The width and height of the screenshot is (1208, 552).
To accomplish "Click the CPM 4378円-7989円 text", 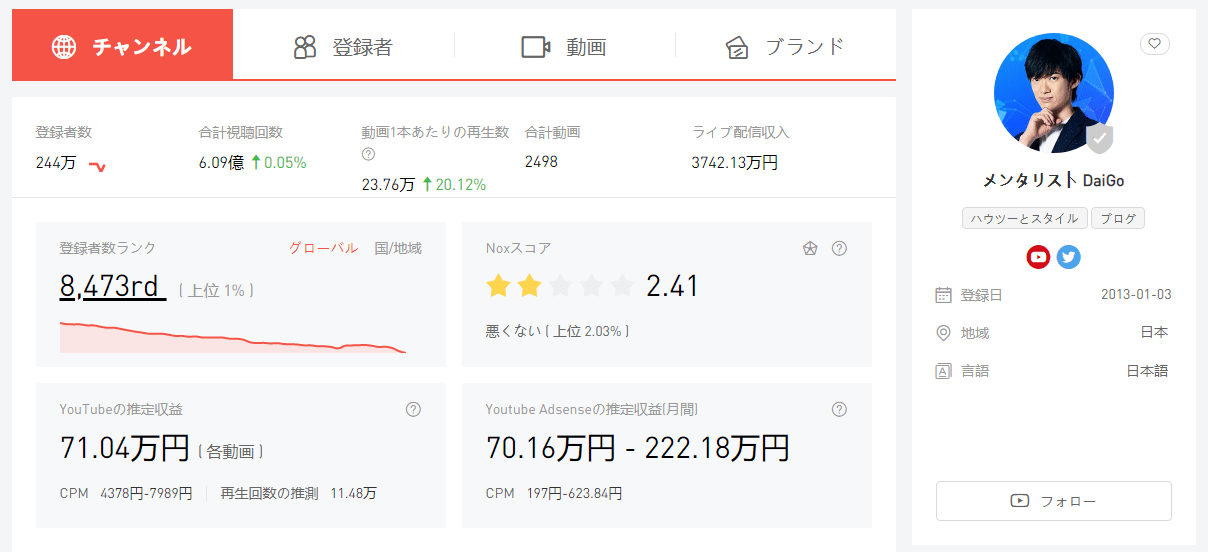I will point(126,494).
